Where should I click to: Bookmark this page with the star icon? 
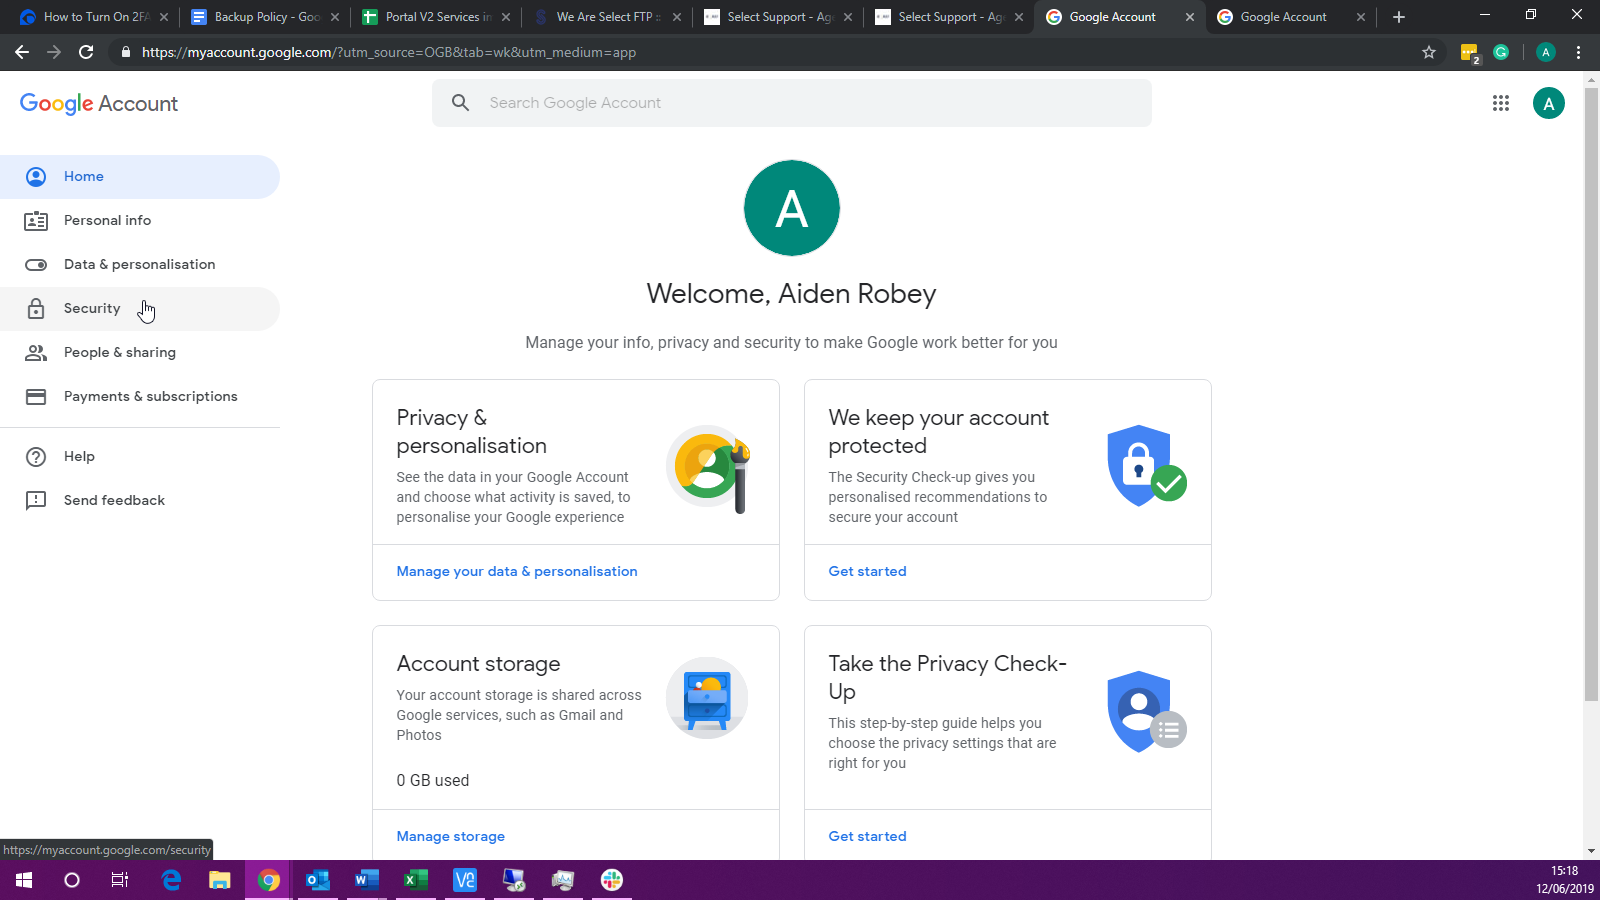[x=1429, y=52]
